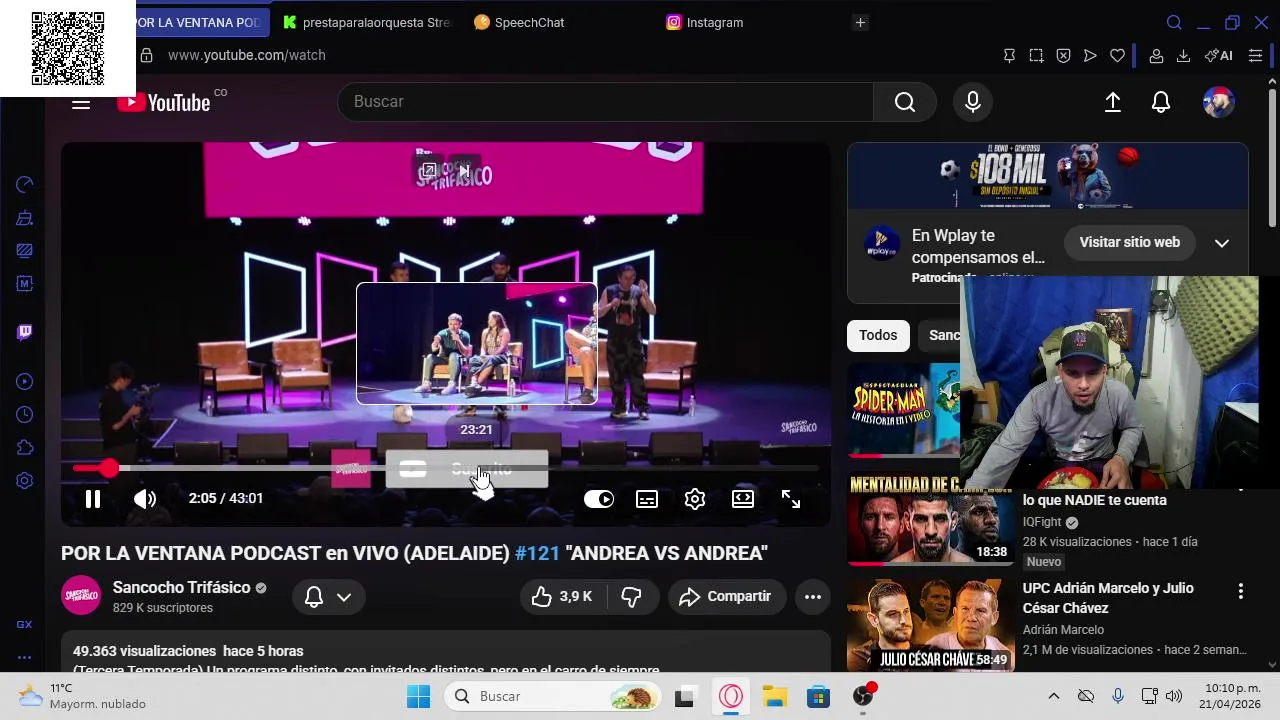Open JULIO CÉSAR CHÁVEZ video thumbnail
This screenshot has height=720, width=1280.
(931, 624)
